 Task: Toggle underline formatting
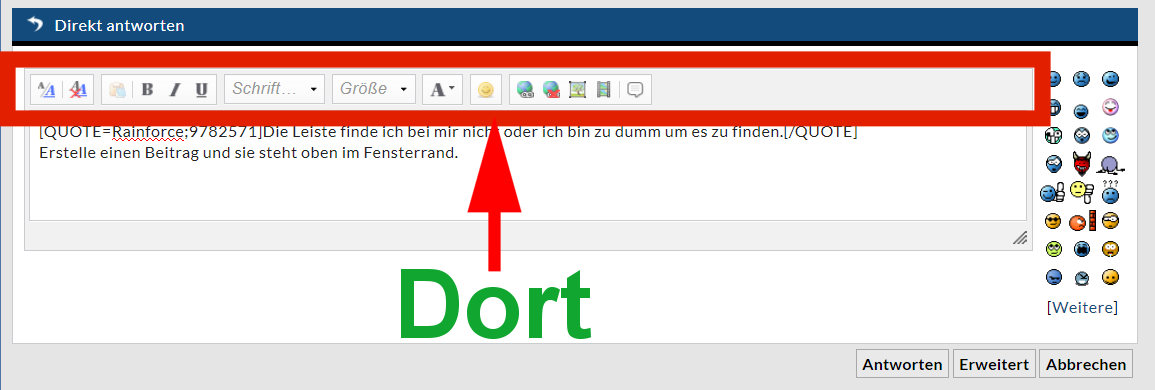point(201,90)
